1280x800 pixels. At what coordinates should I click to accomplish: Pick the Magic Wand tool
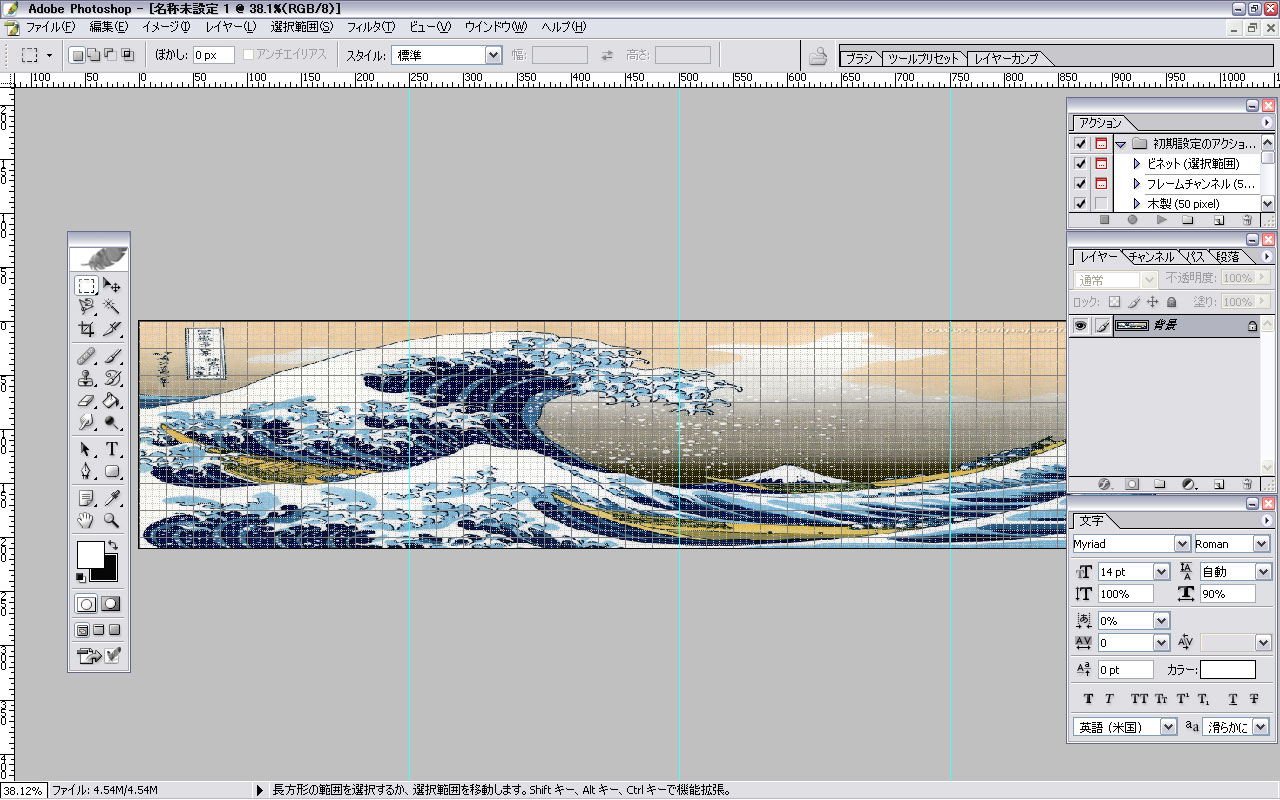[x=112, y=306]
